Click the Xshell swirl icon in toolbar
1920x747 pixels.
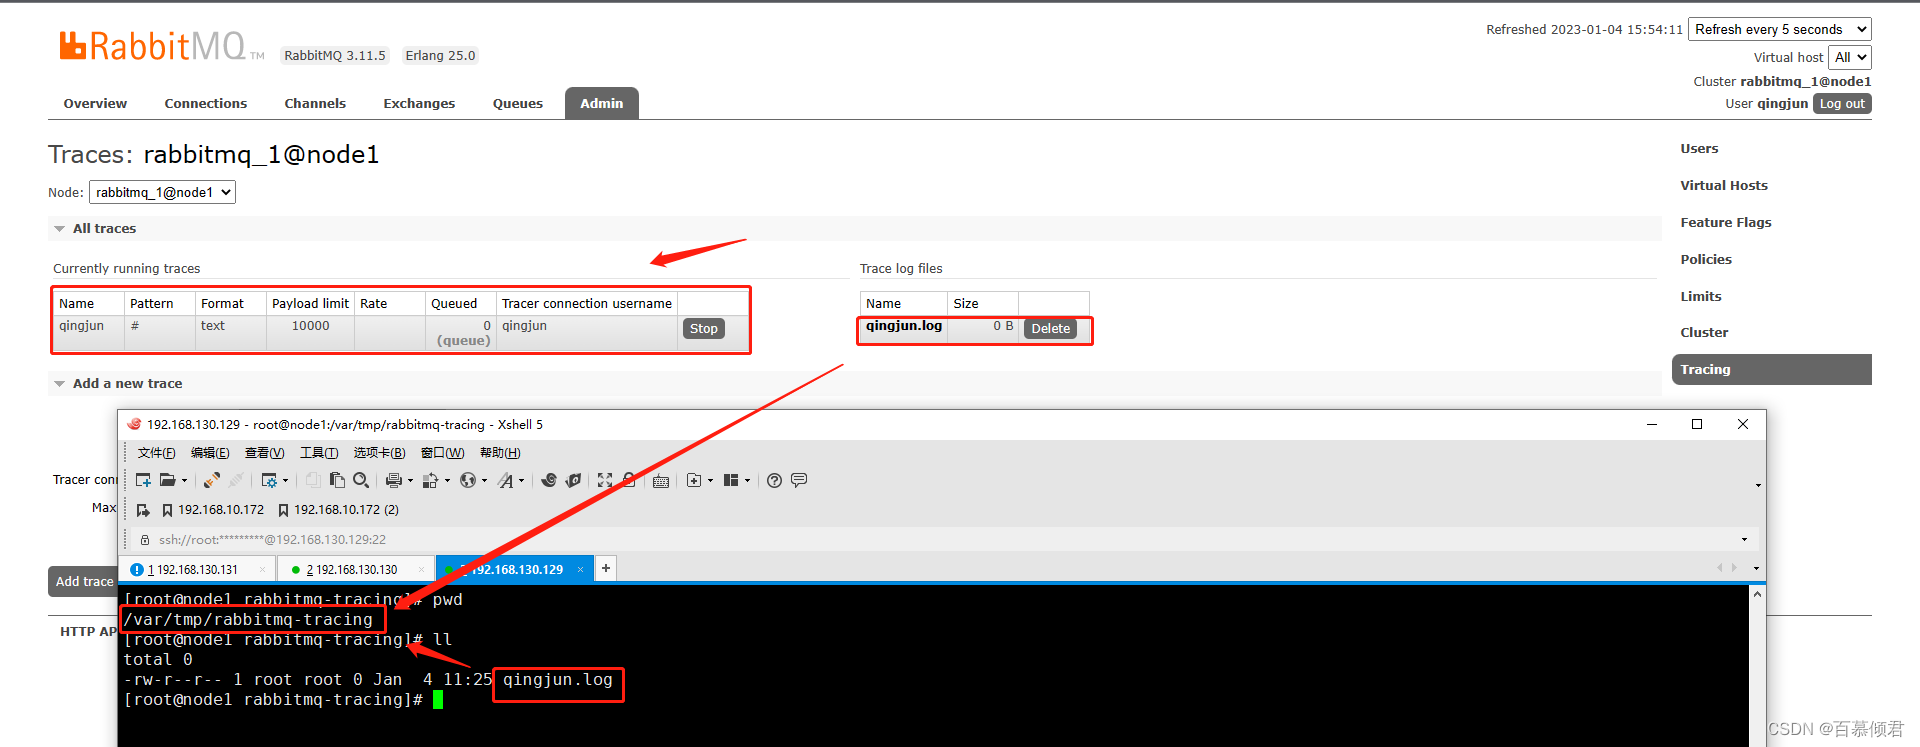549,480
